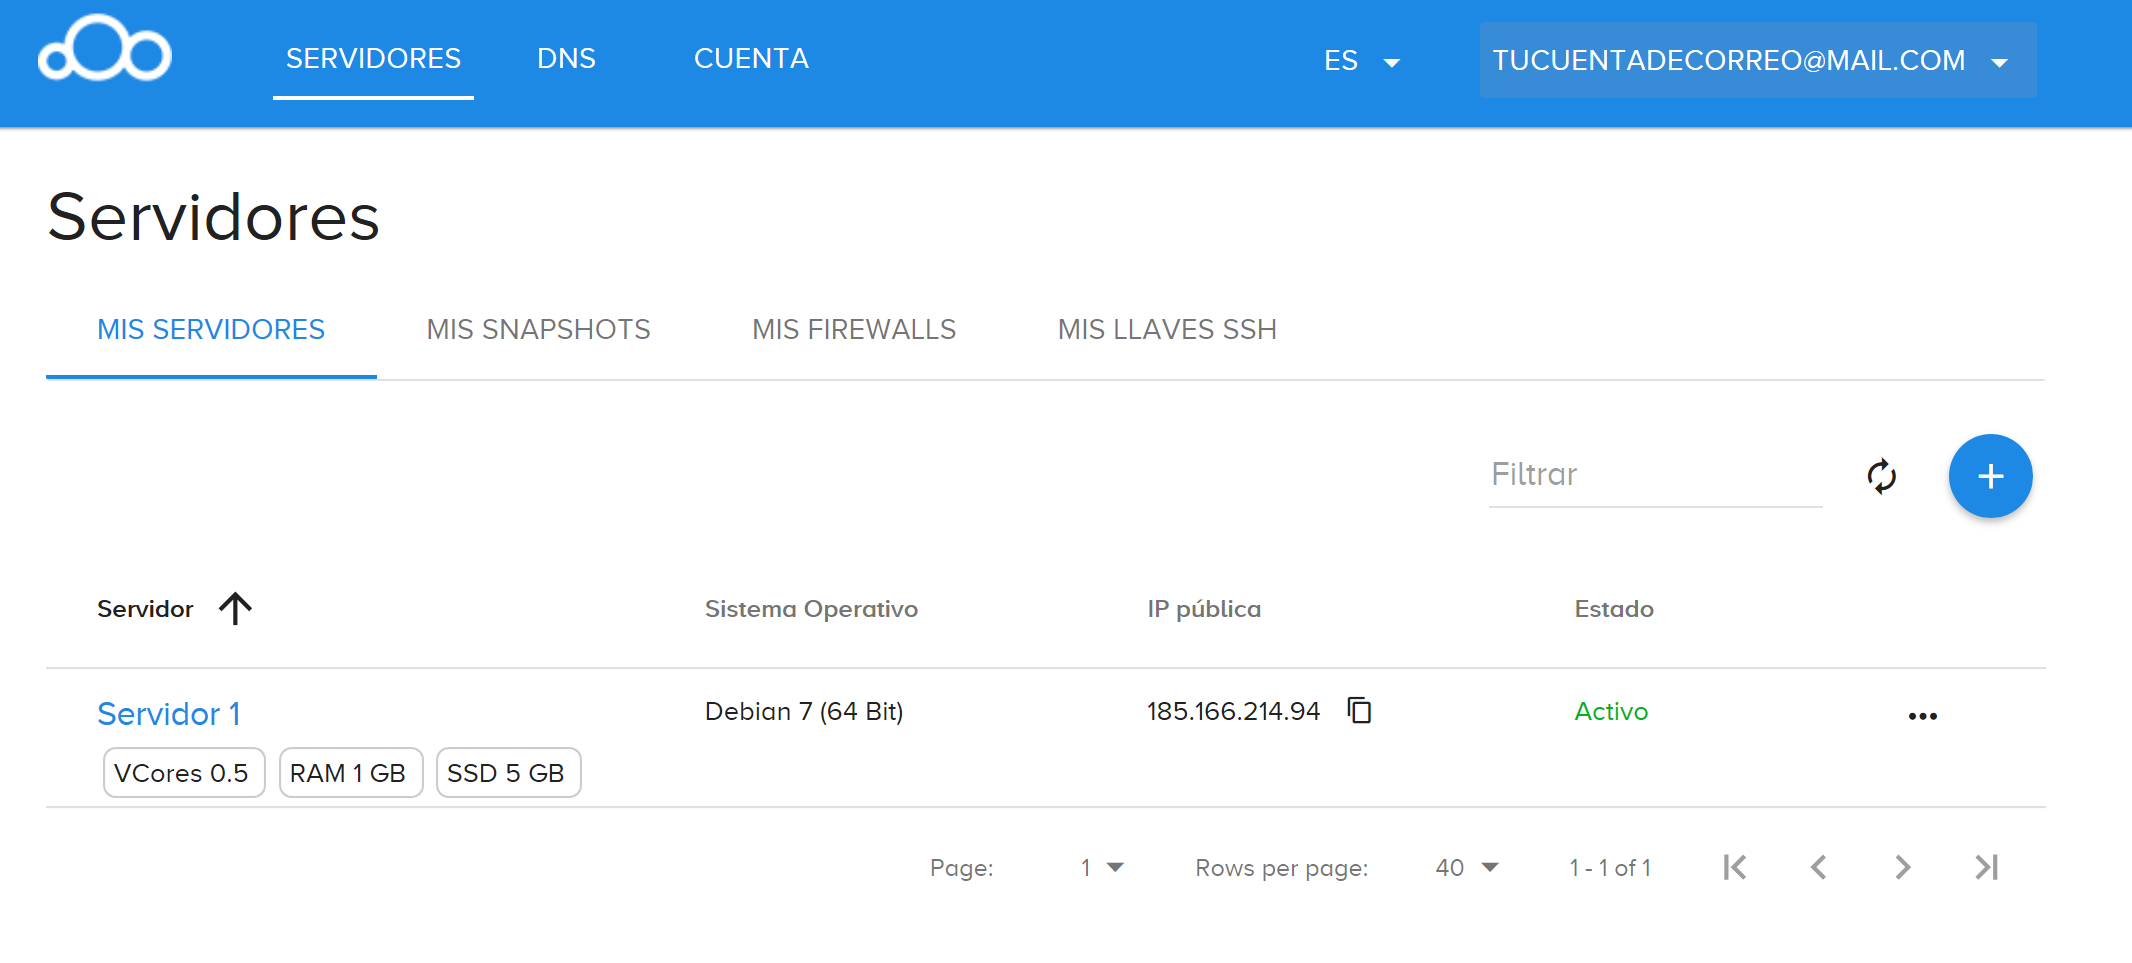
Task: Open the Servidor 1 actions menu
Action: 1922,716
